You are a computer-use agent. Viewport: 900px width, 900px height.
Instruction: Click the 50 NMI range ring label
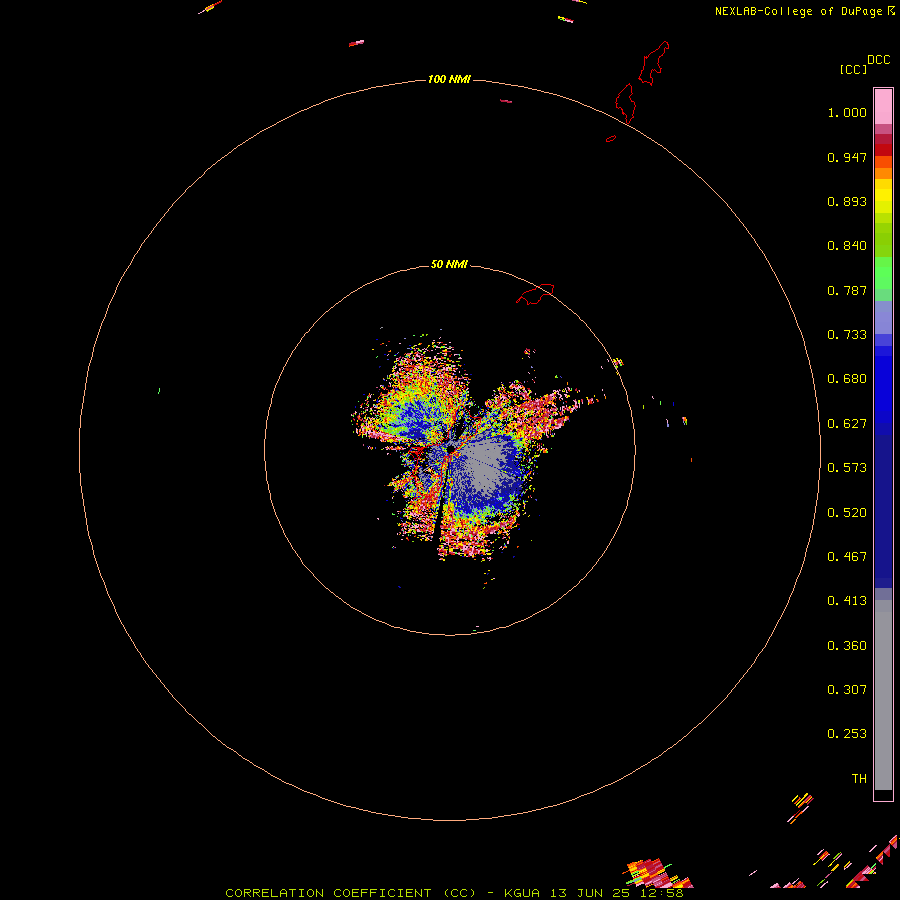pos(449,264)
